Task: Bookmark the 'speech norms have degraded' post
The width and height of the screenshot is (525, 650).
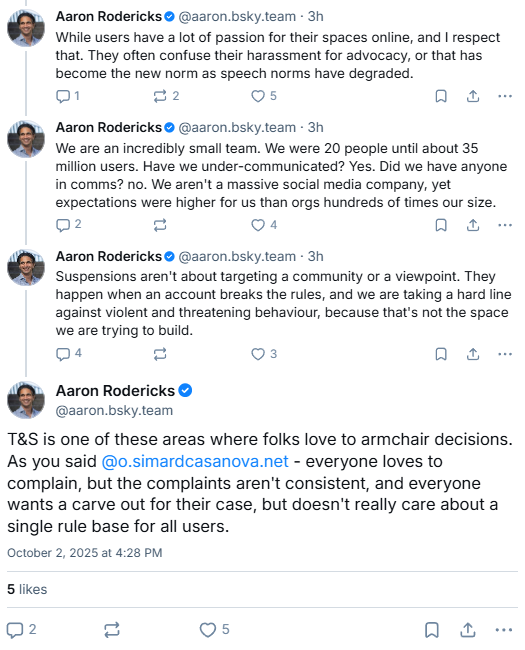Action: click(441, 96)
